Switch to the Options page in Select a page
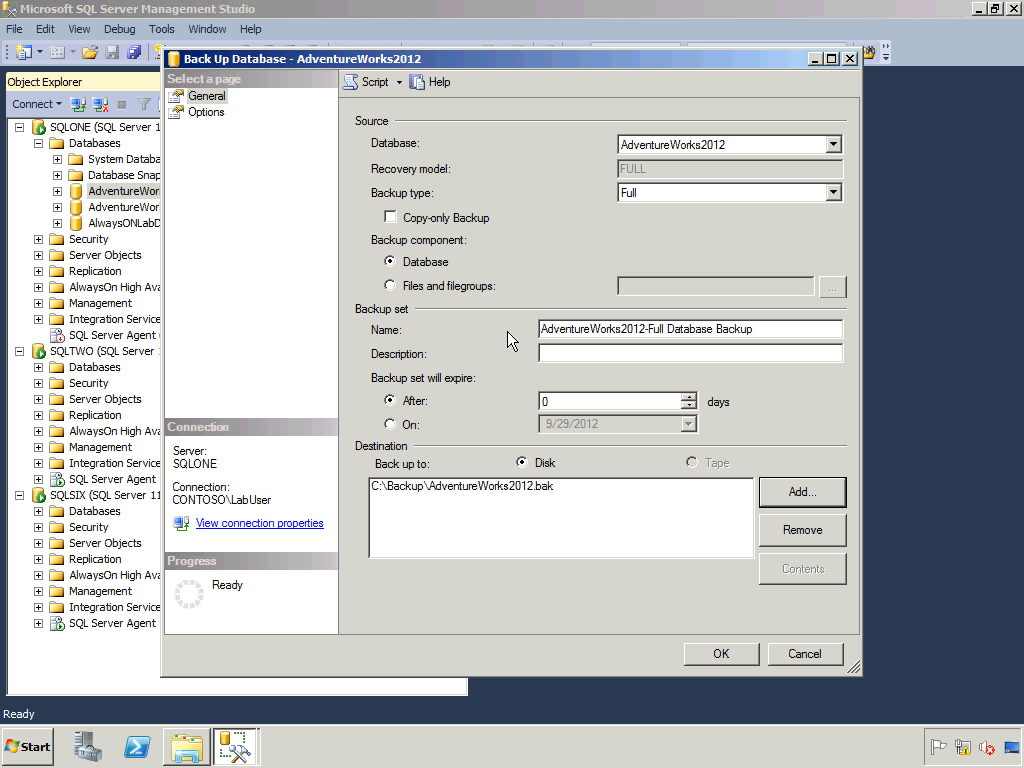 coord(206,111)
